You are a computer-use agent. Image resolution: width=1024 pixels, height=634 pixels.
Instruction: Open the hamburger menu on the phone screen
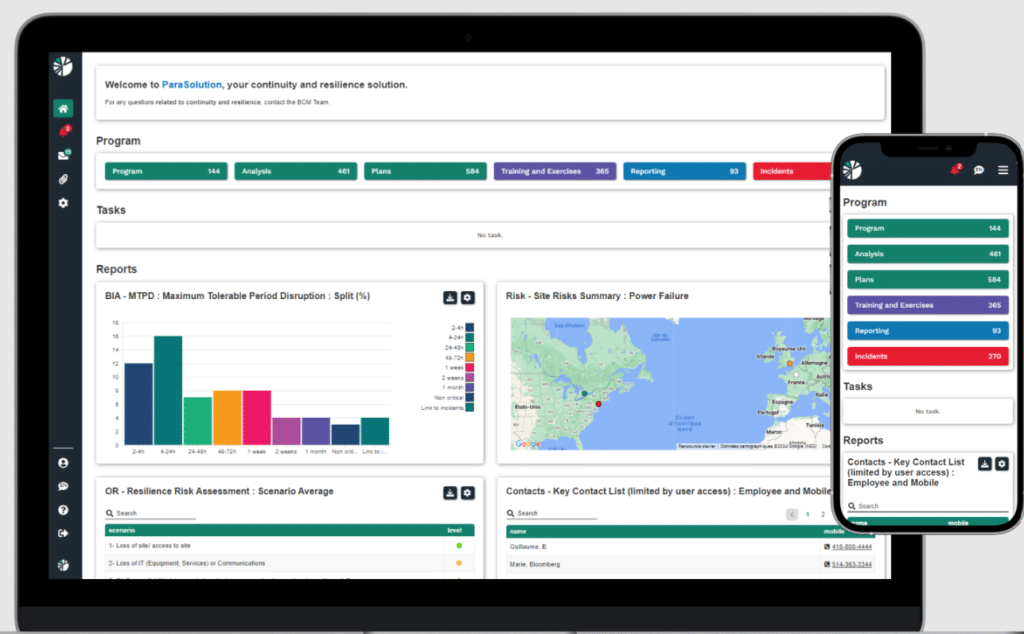coord(1003,170)
